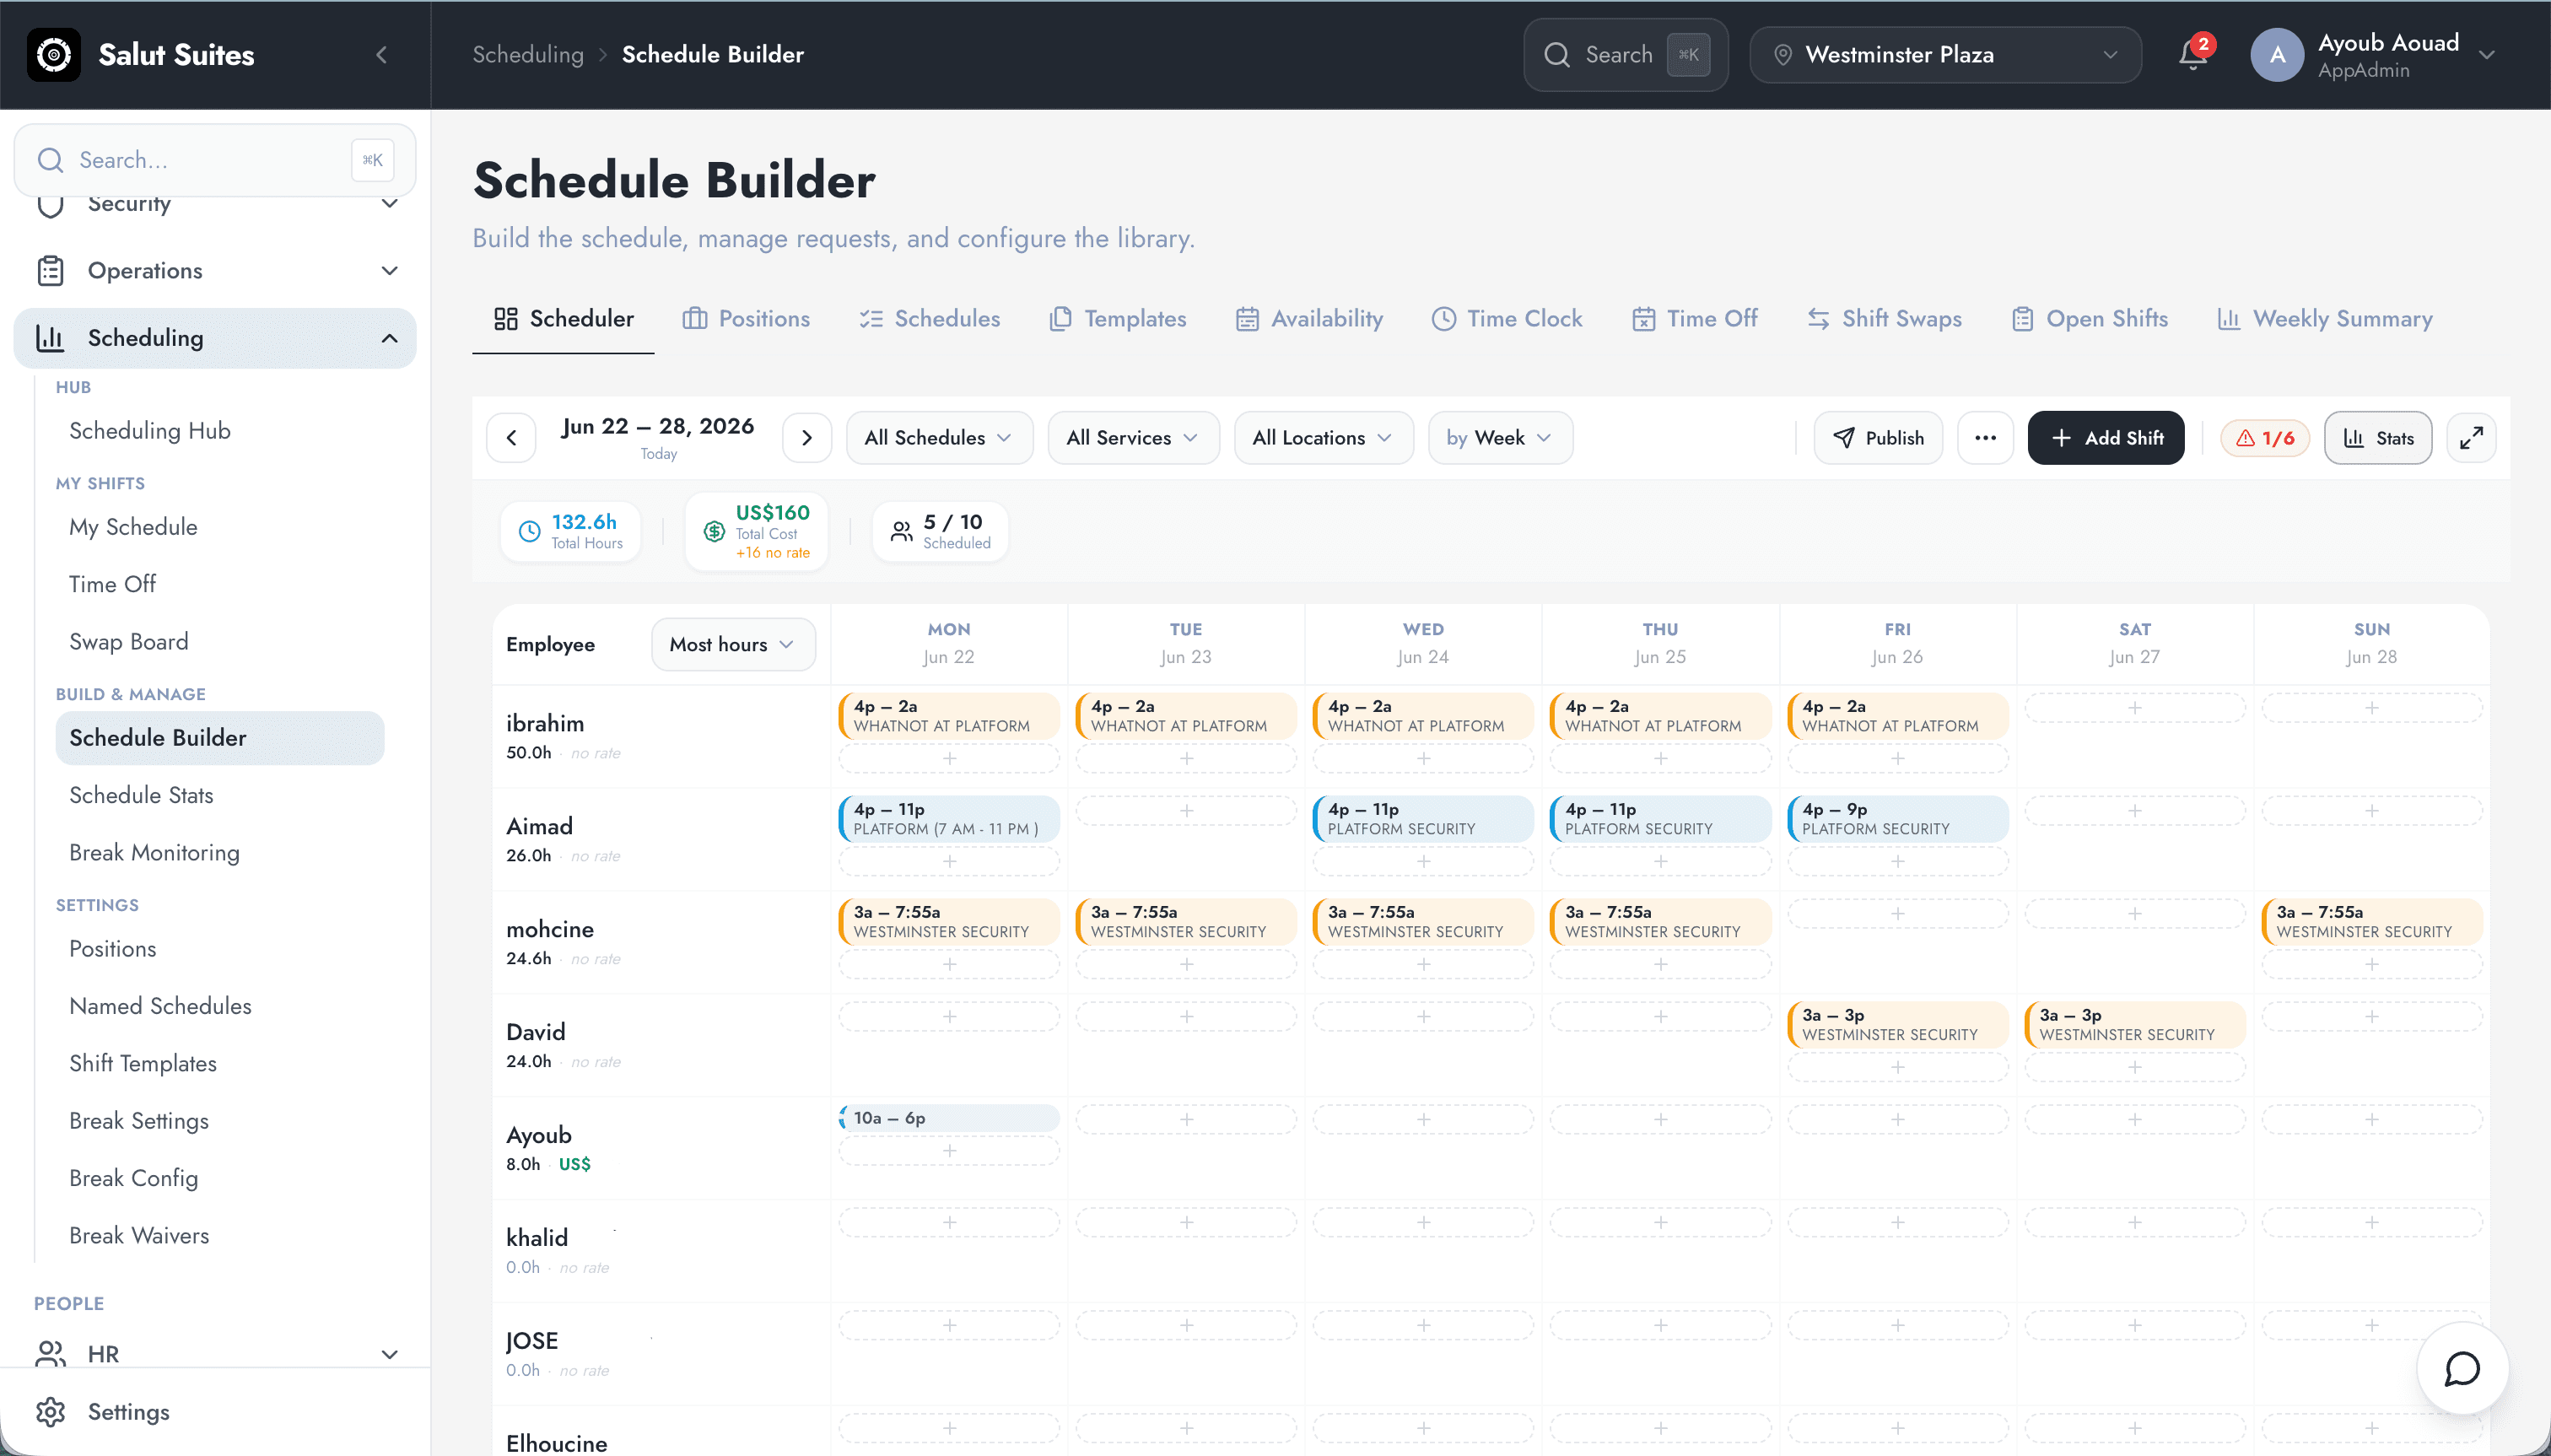Open the more options ellipsis menu
This screenshot has width=2551, height=1456.
tap(1985, 438)
